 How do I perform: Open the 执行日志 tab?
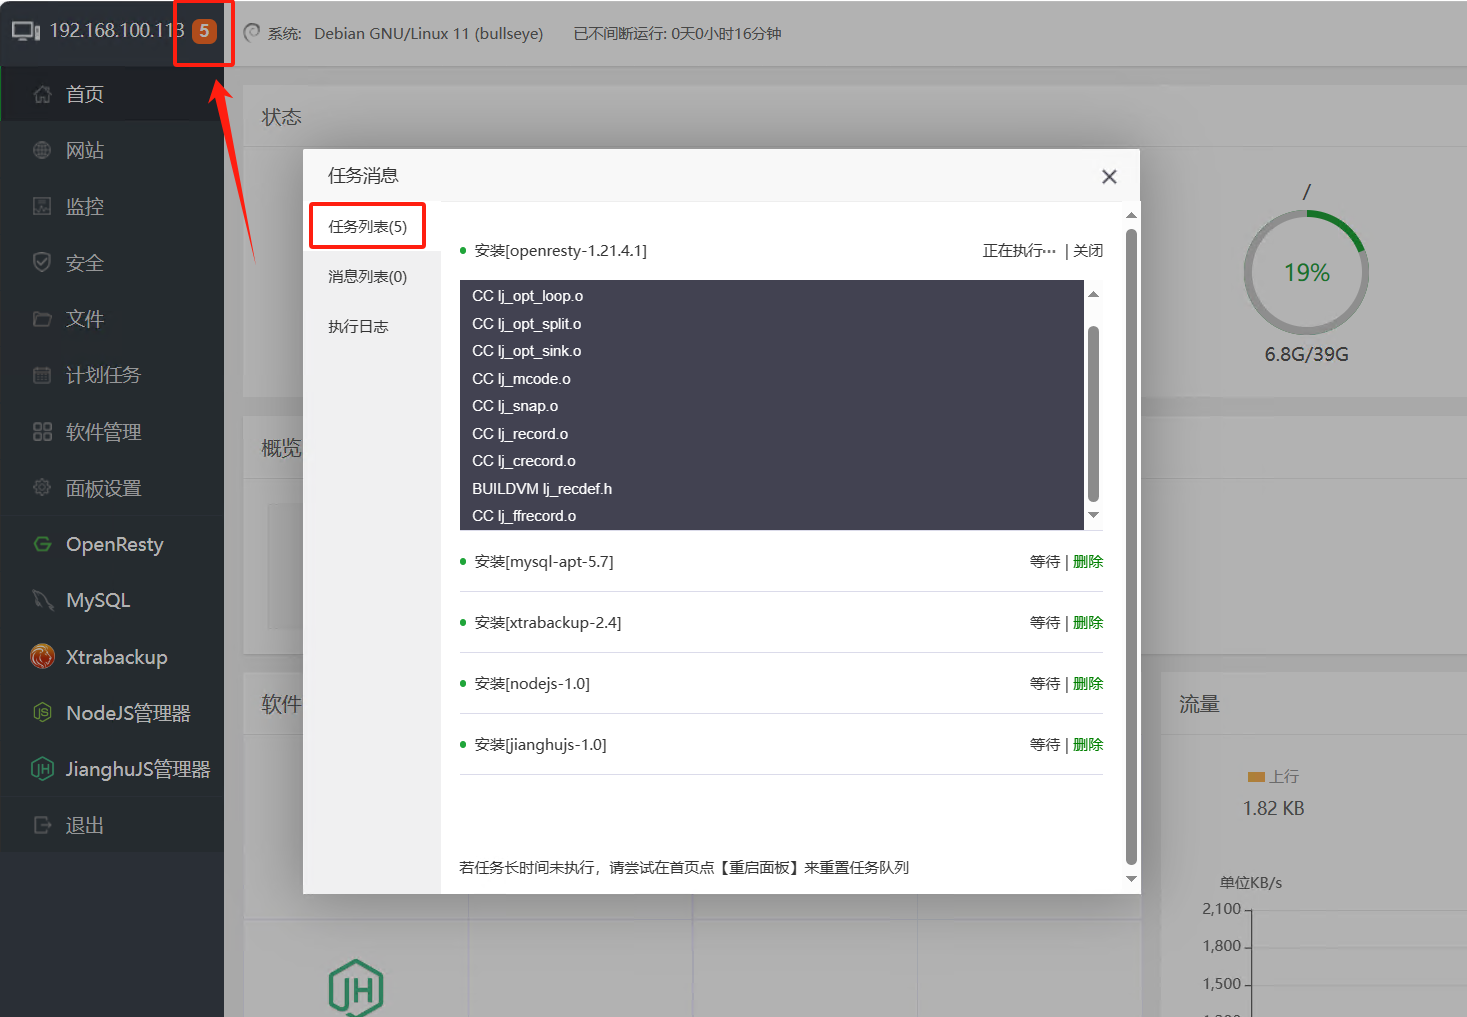pyautogui.click(x=358, y=326)
